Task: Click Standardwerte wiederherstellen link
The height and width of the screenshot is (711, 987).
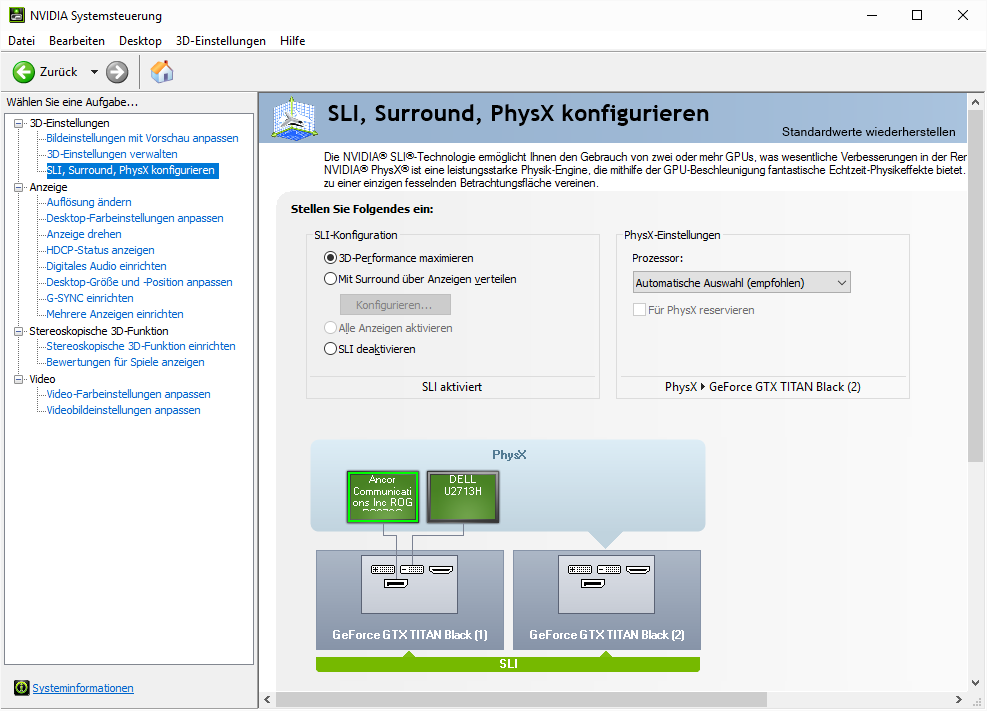Action: pyautogui.click(x=869, y=132)
